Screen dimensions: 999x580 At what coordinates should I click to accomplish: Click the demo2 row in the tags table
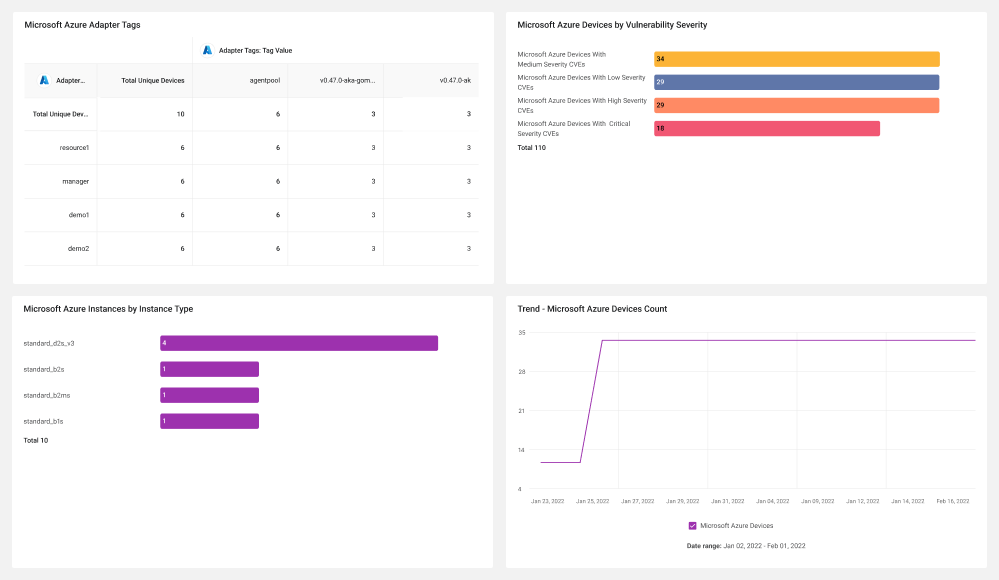(252, 249)
